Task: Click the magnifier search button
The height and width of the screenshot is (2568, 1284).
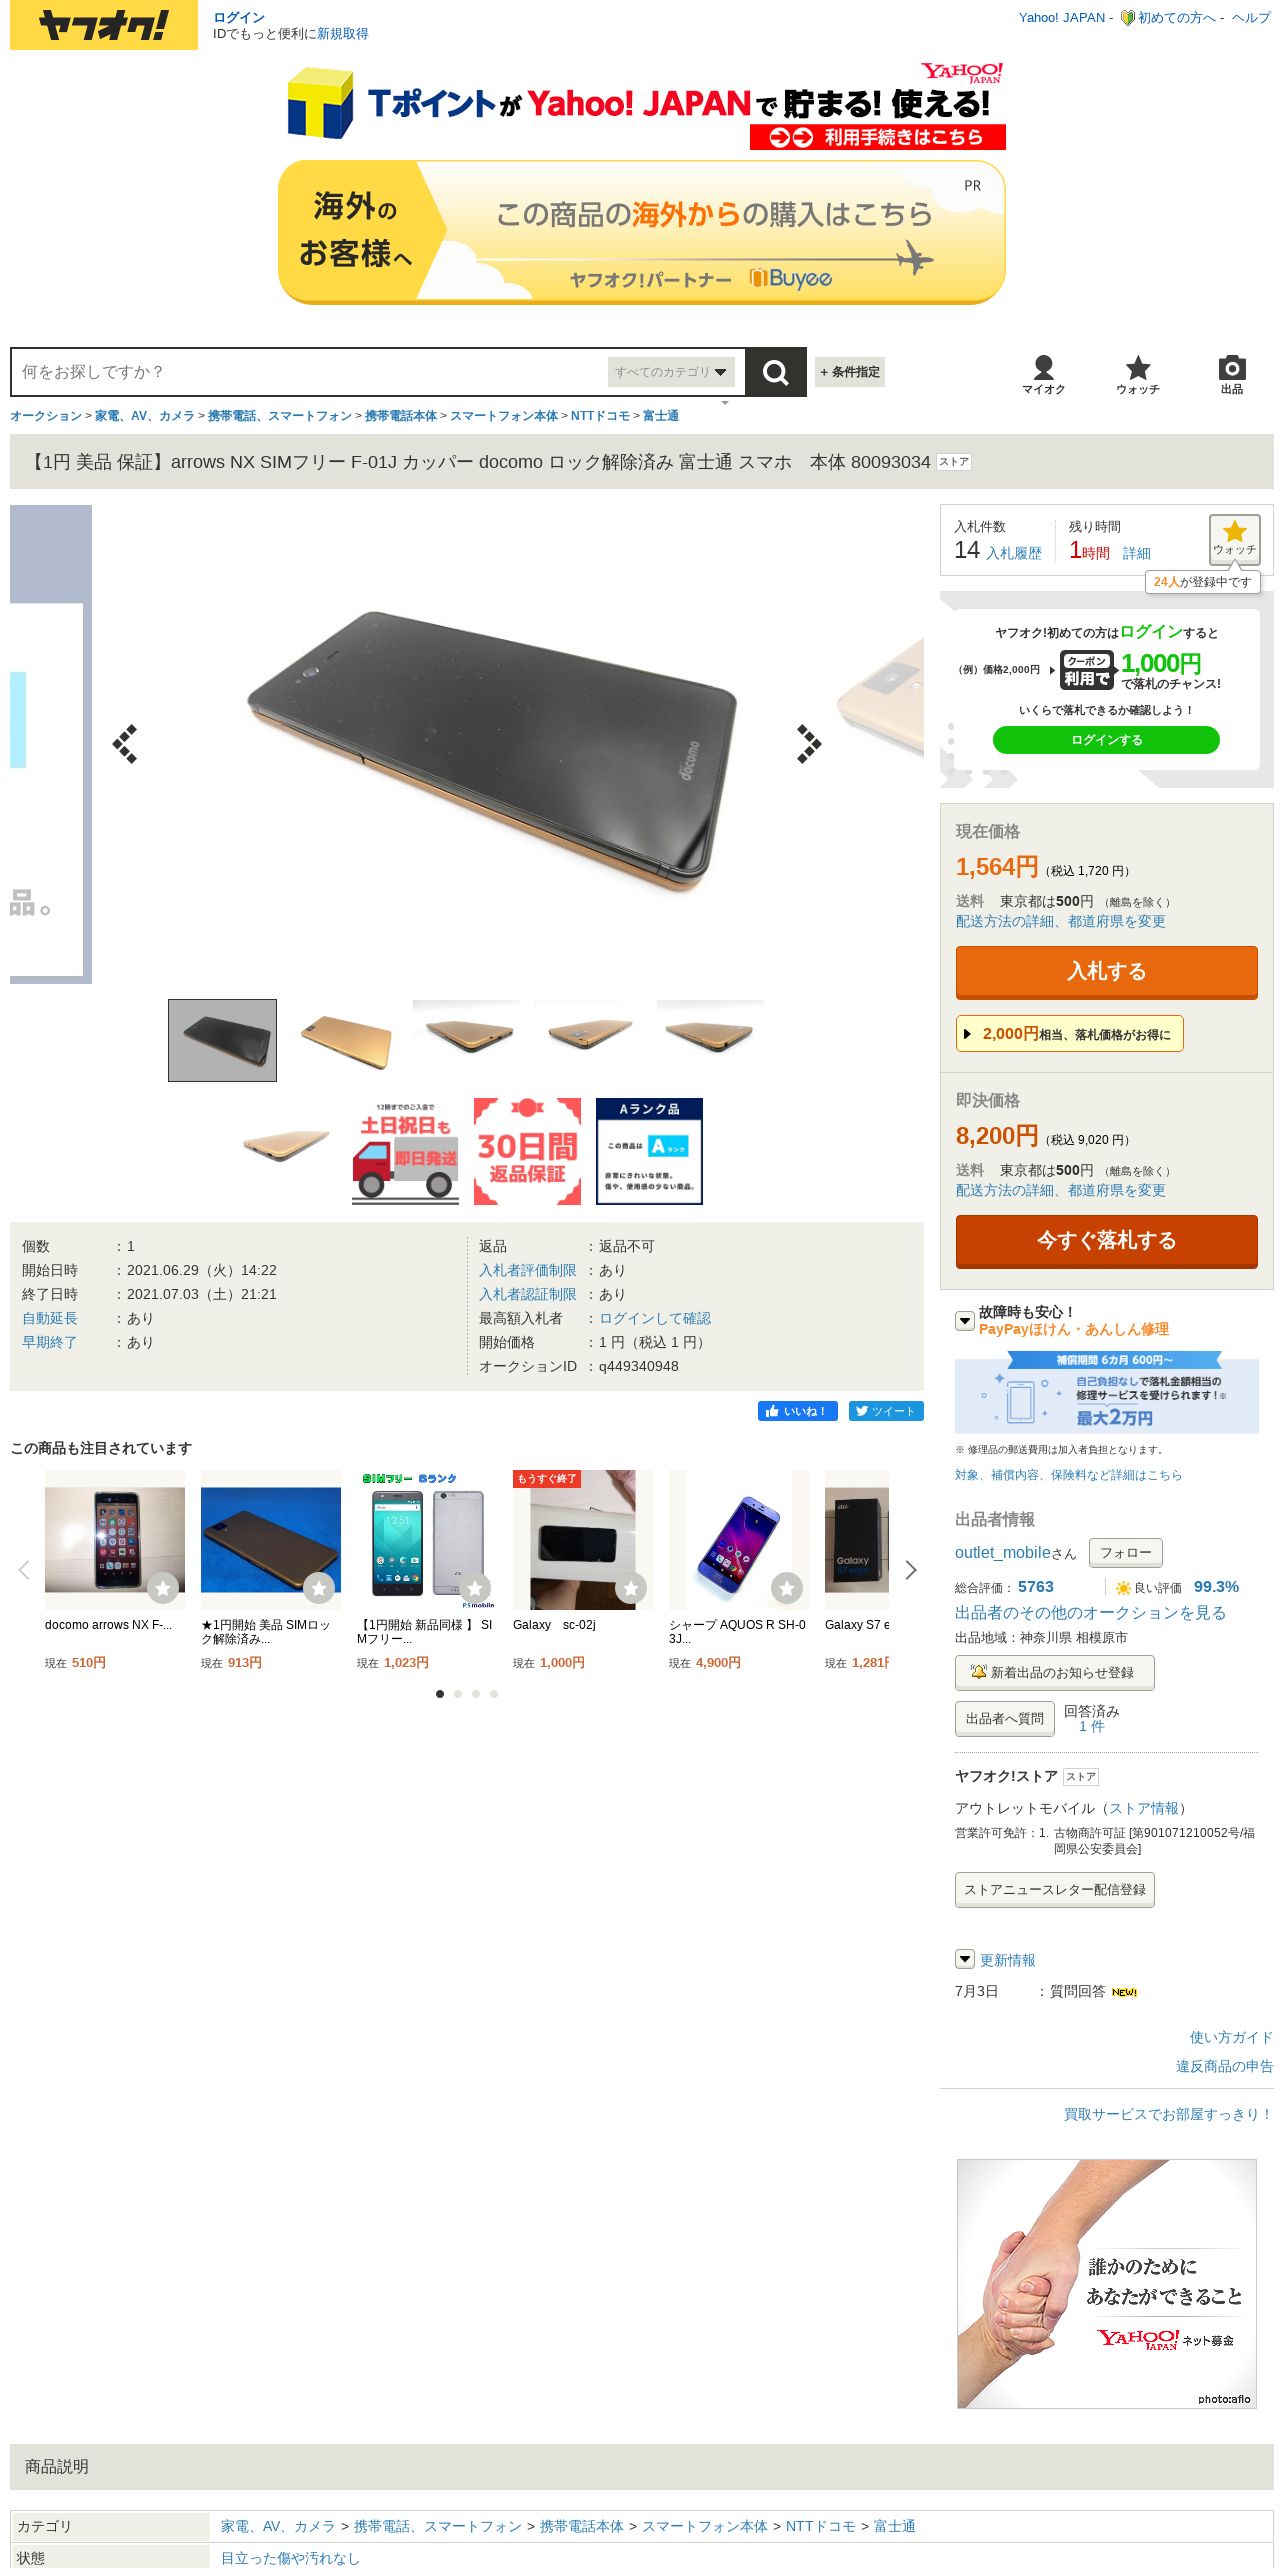Action: (775, 372)
